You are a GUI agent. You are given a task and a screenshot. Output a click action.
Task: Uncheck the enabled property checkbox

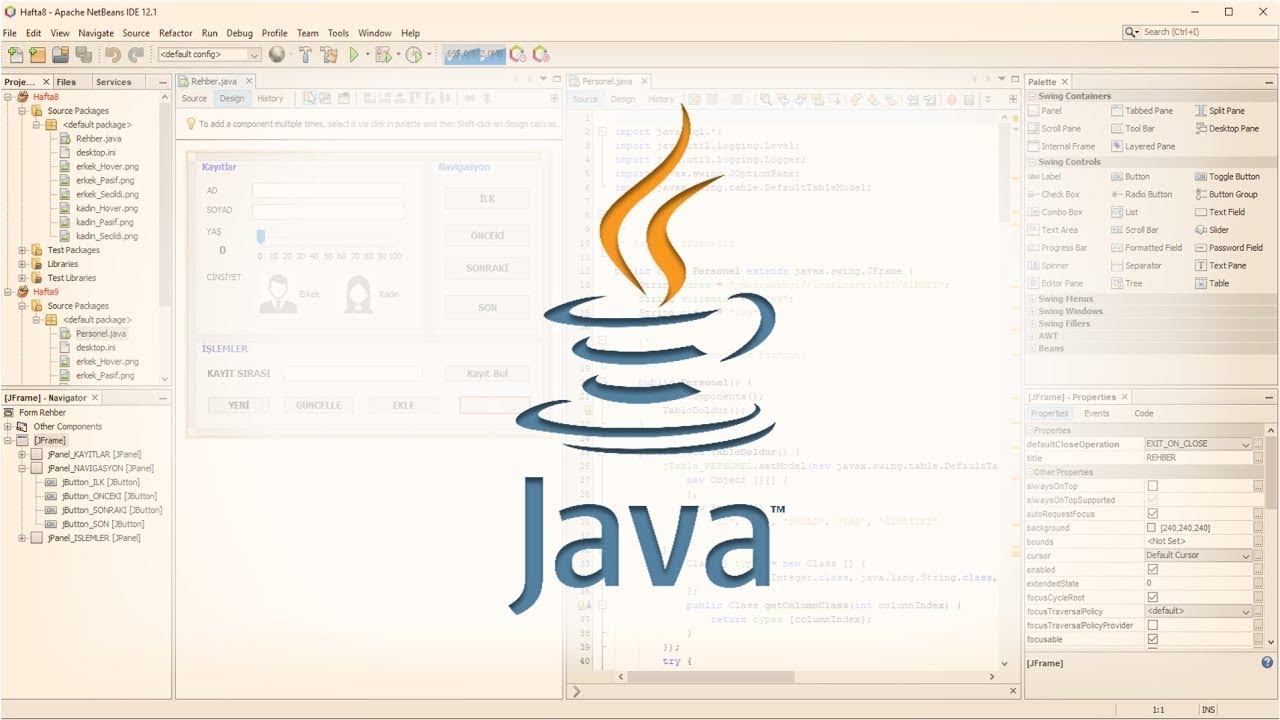tap(1152, 569)
